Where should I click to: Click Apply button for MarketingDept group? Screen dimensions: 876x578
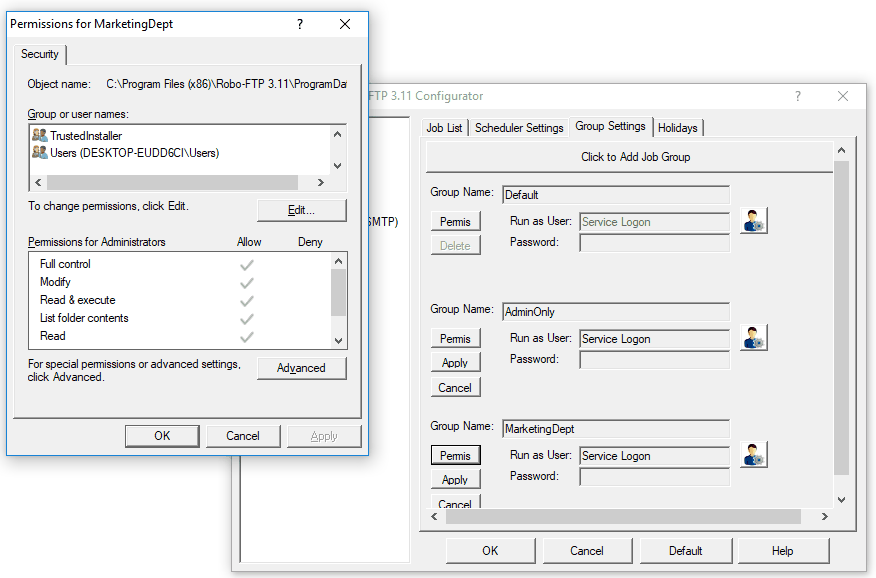[455, 479]
